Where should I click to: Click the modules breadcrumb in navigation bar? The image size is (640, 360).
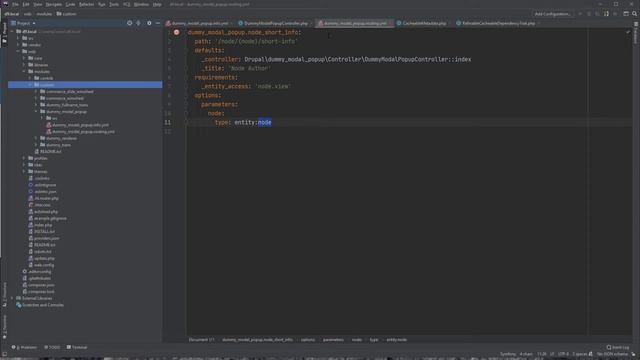click(x=44, y=13)
